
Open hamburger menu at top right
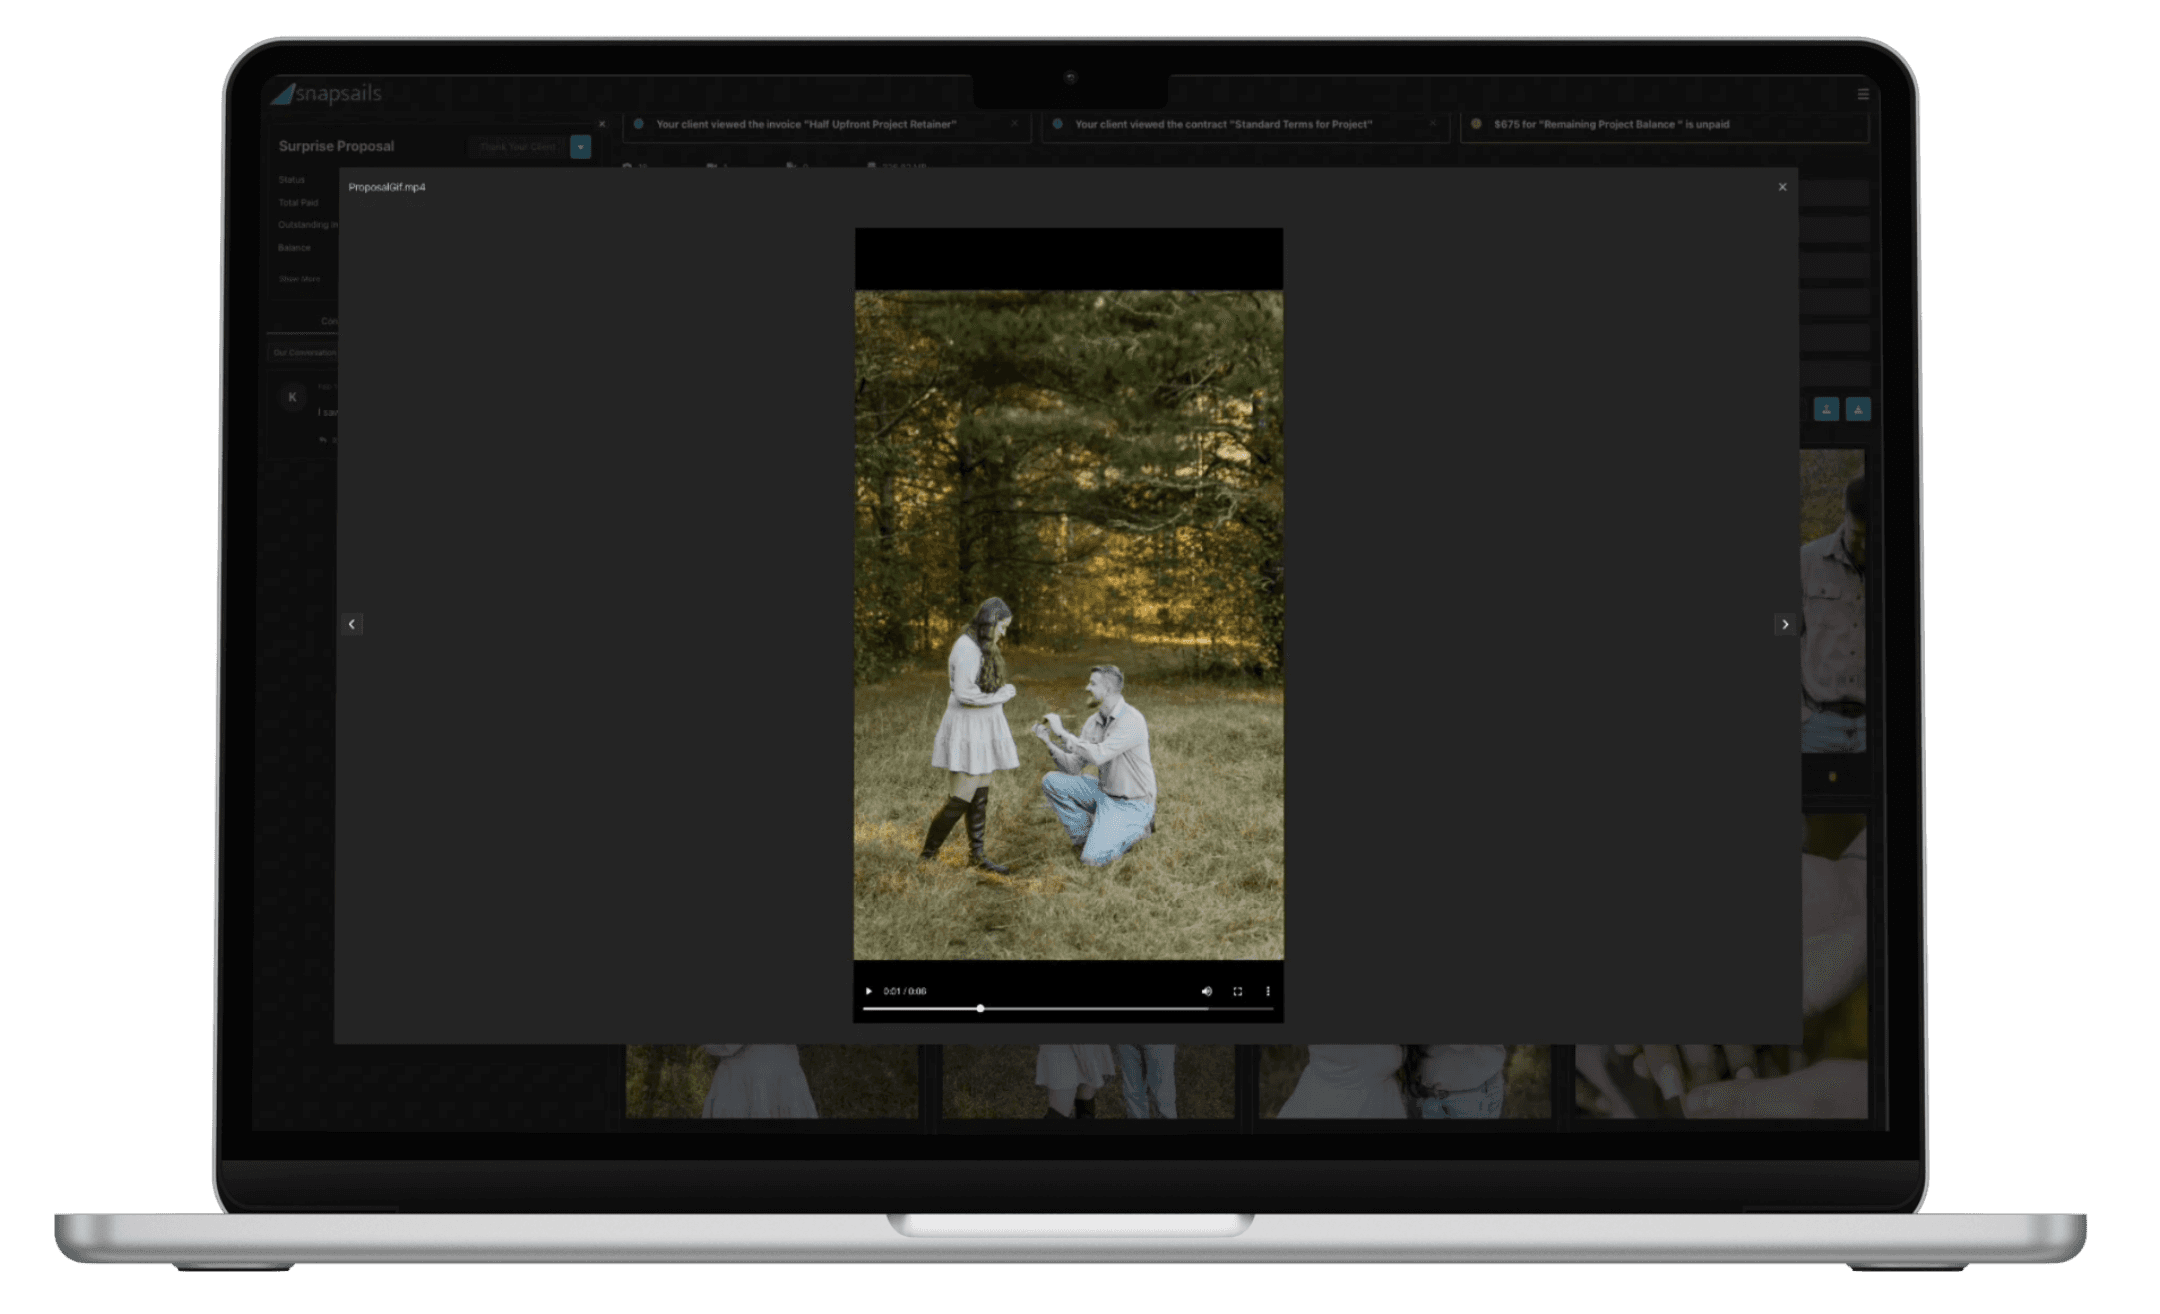(x=1863, y=94)
